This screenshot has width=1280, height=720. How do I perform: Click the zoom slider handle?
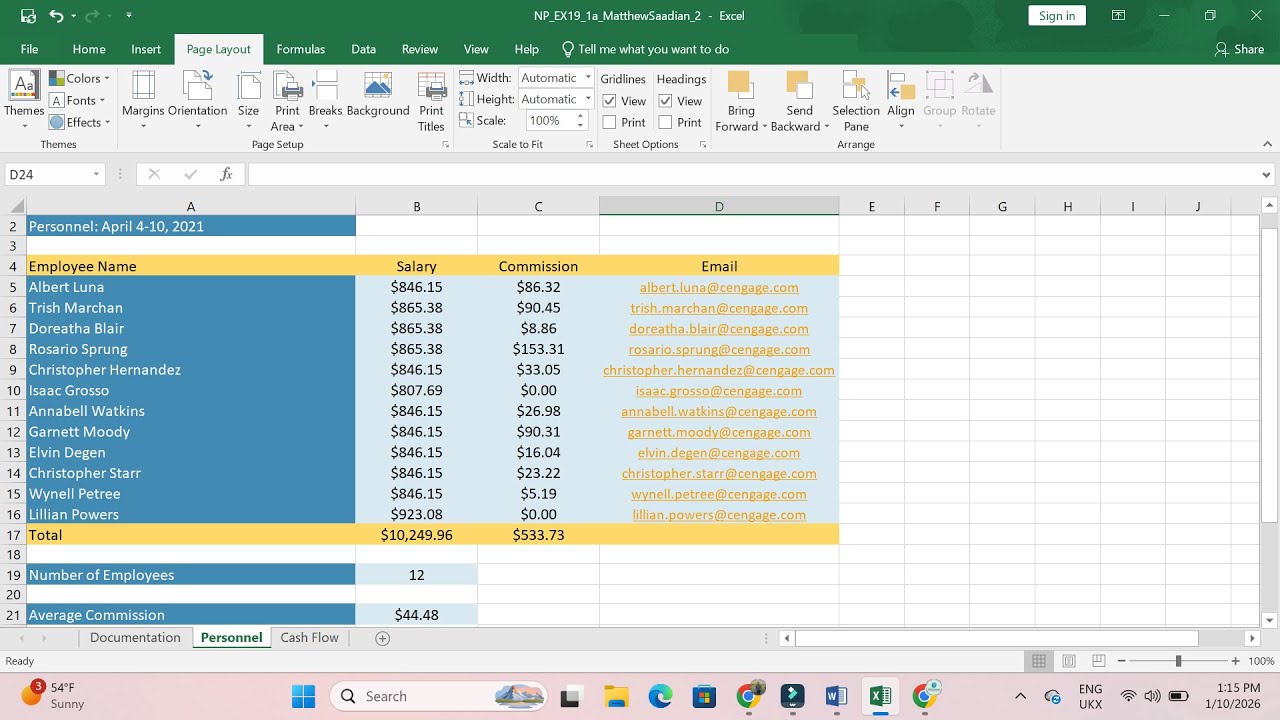coord(1178,661)
